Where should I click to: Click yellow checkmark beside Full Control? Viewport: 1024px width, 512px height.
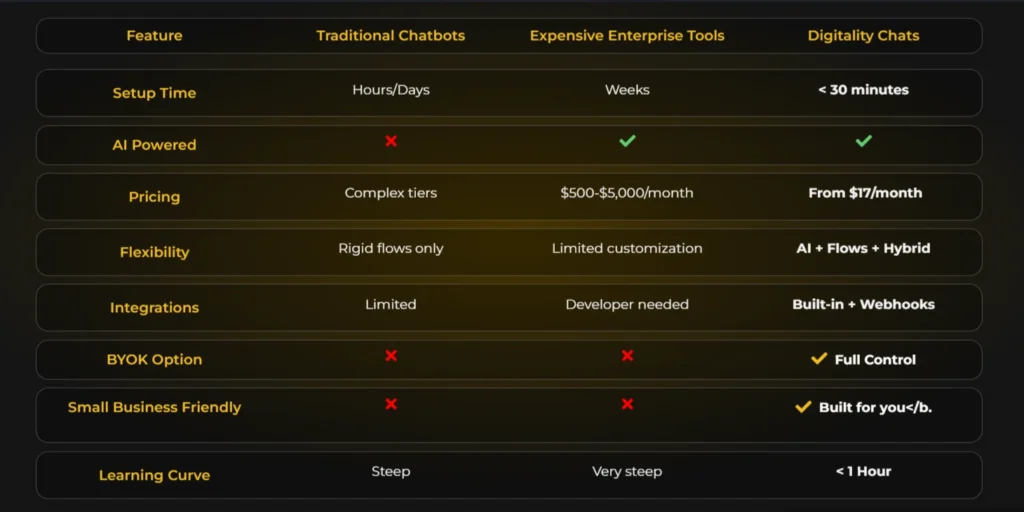point(819,358)
